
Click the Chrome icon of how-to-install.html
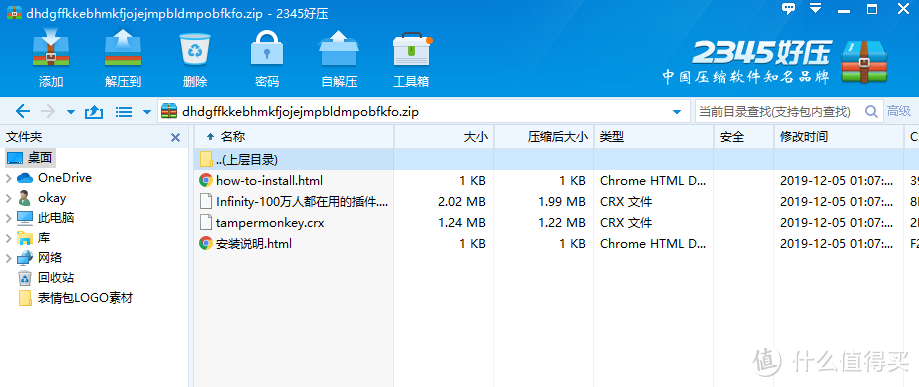pos(206,181)
